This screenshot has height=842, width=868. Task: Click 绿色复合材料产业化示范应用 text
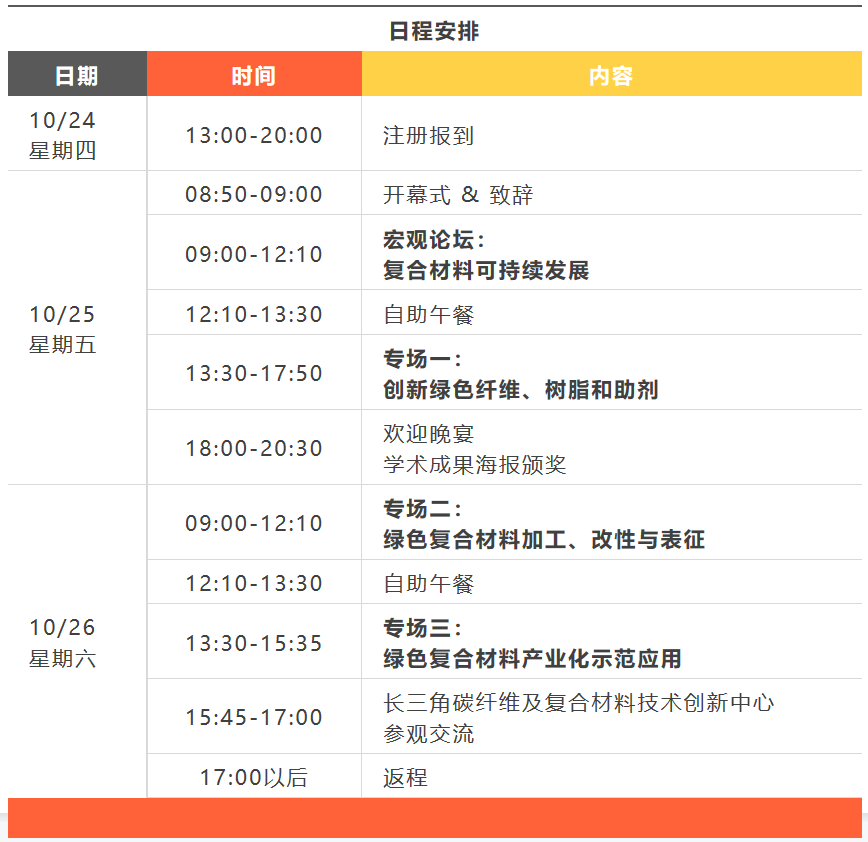(x=532, y=659)
